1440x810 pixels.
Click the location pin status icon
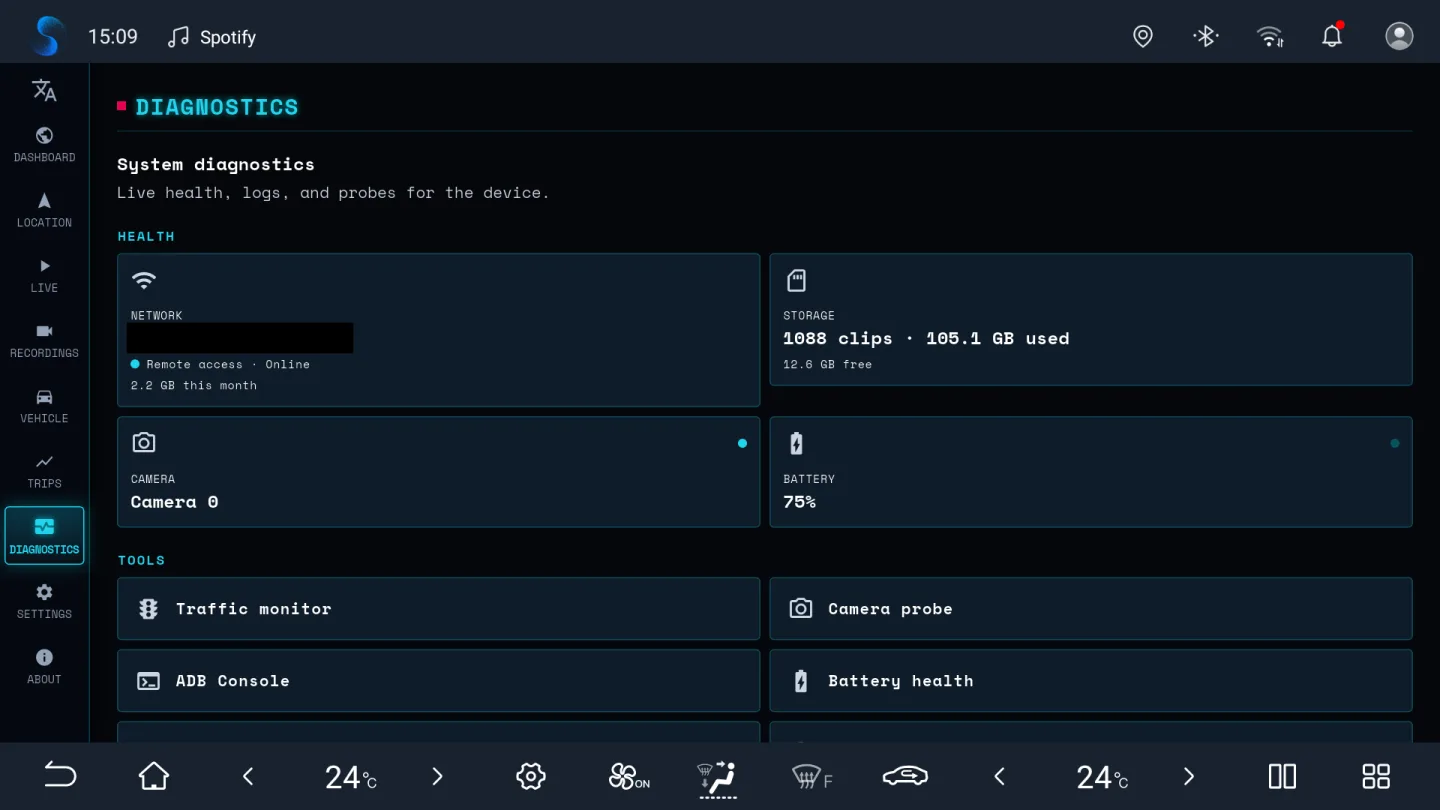[x=1143, y=36]
